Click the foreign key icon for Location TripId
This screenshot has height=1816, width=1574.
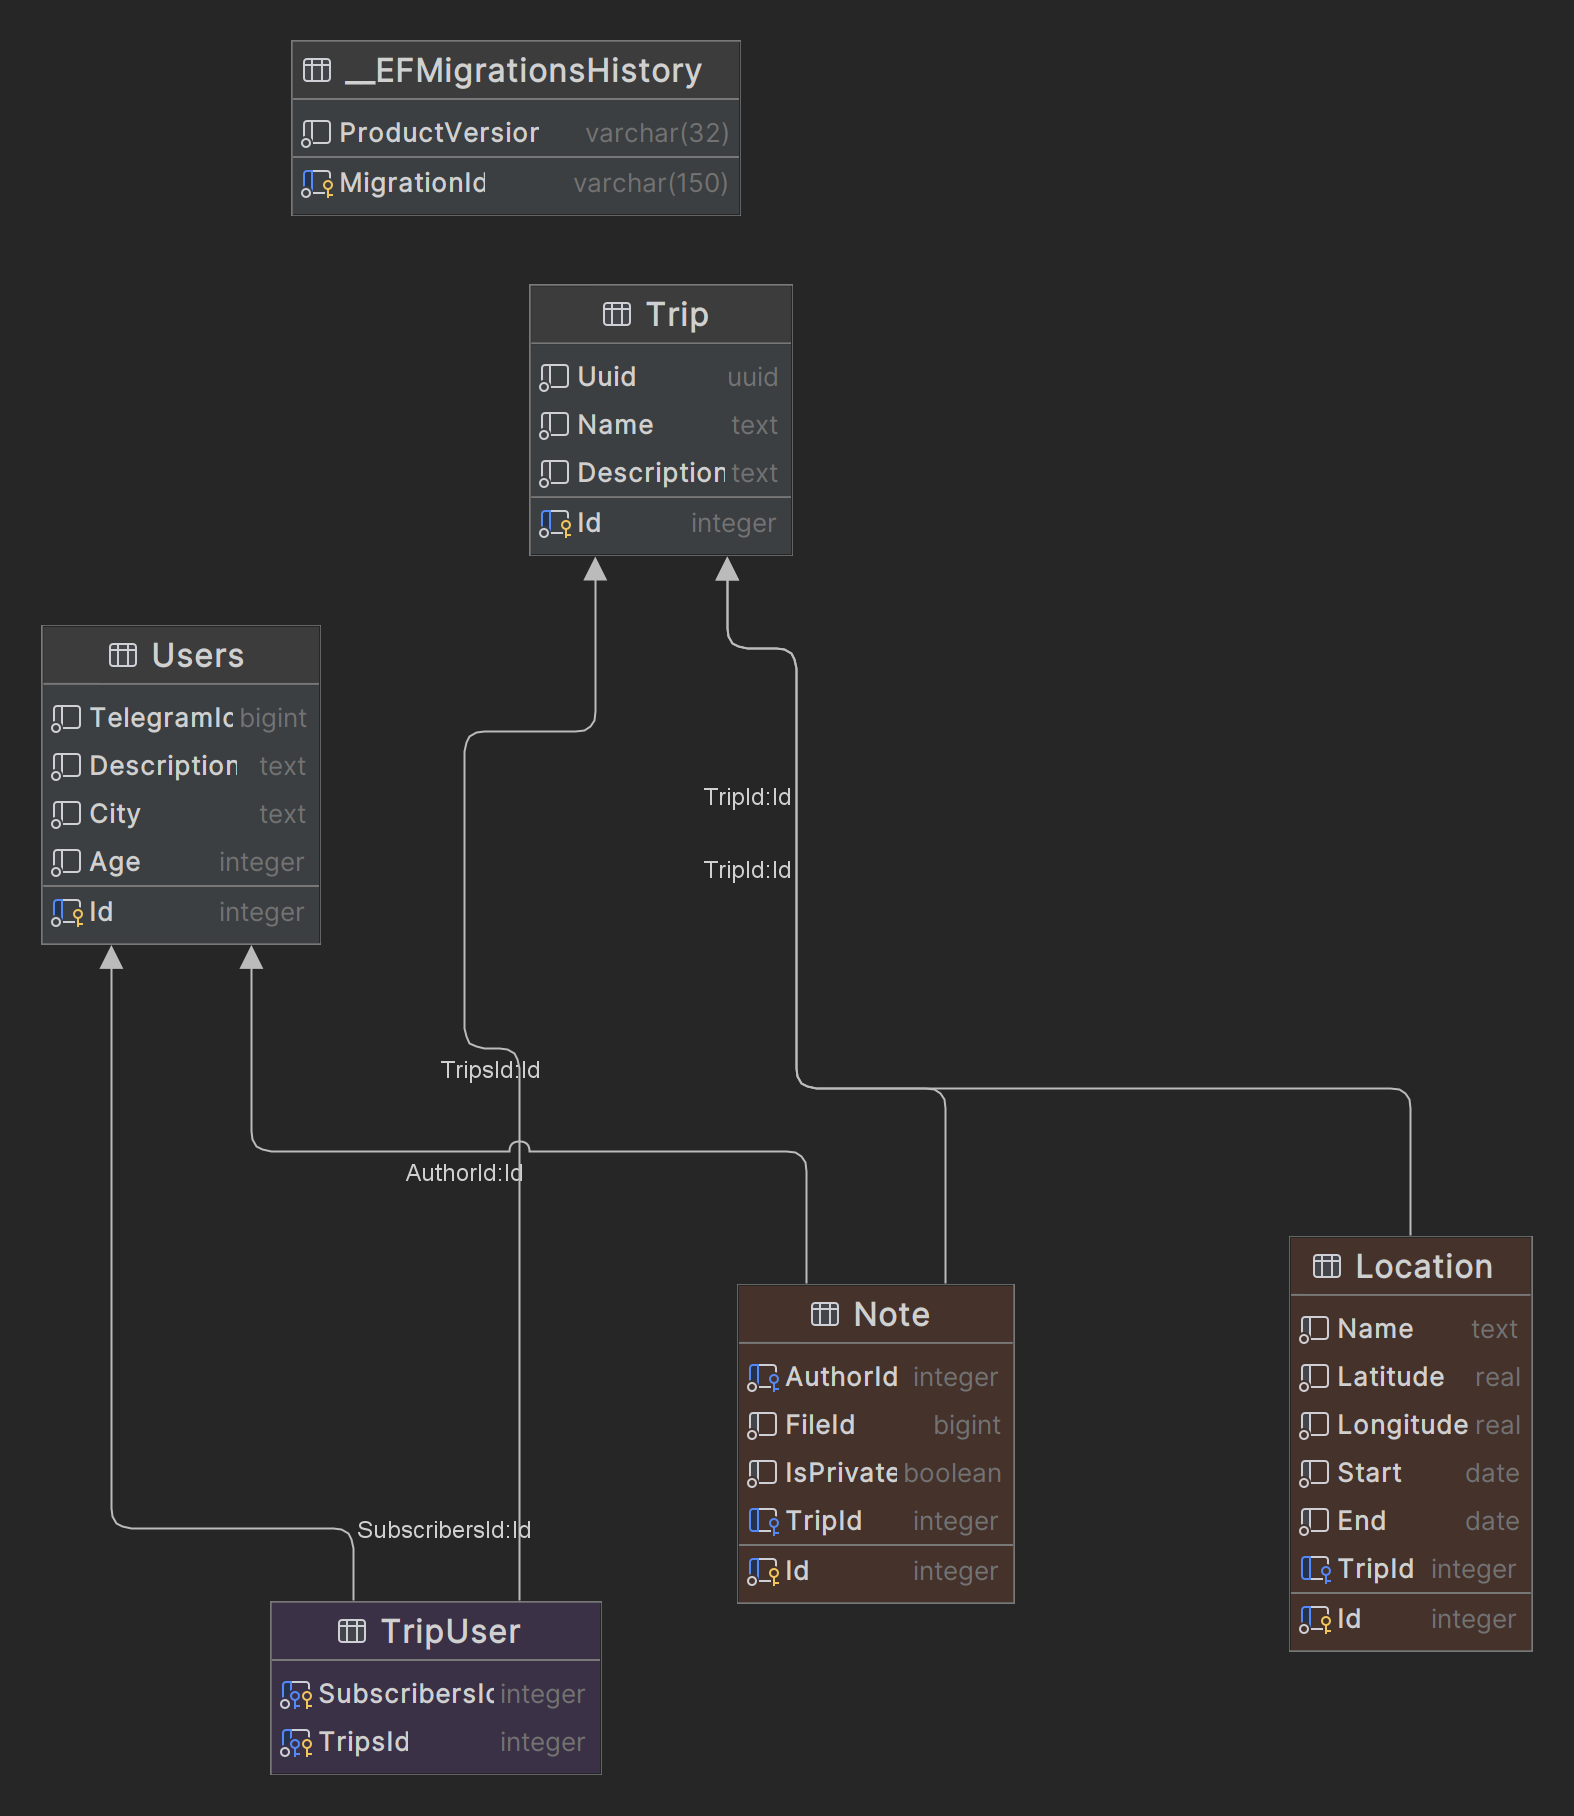coord(1315,1569)
